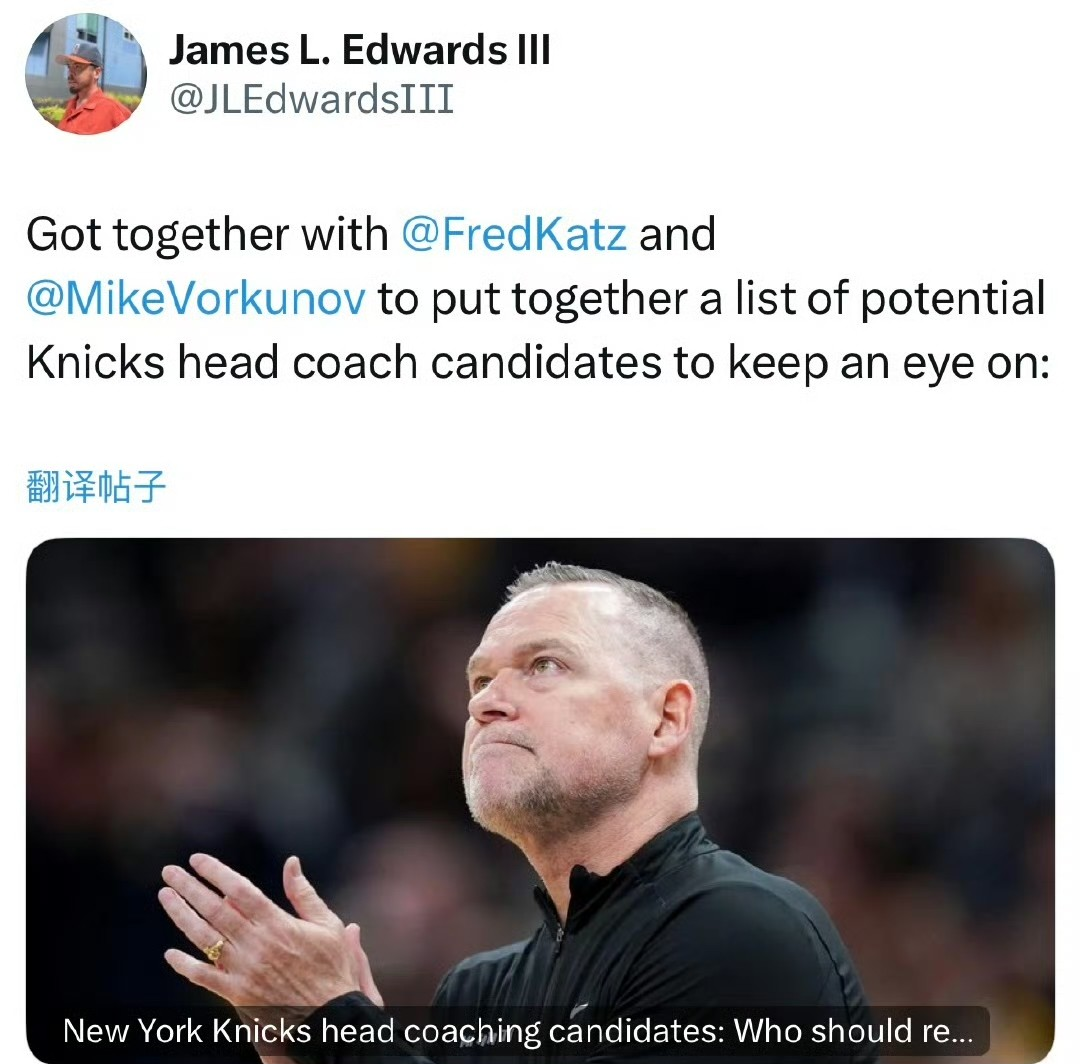Screen dimensions: 1080x1064
Task: Visit the @MikeVorkunov mention
Action: click(196, 298)
